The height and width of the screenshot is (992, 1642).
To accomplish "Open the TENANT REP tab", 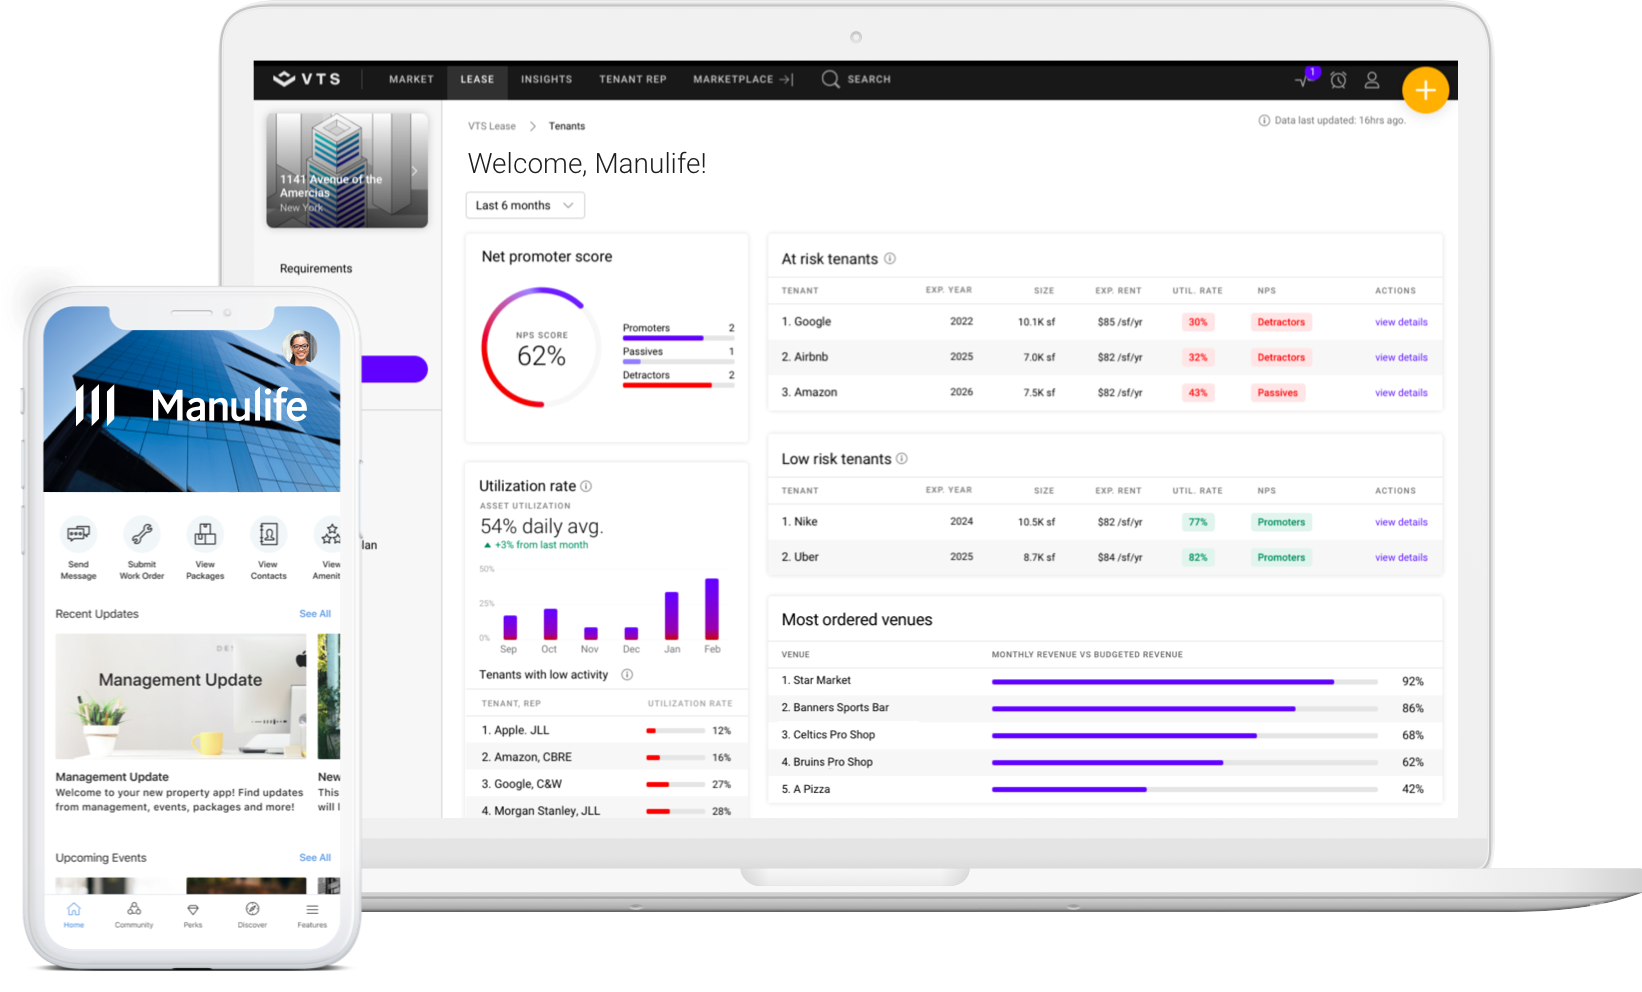I will 632,79.
